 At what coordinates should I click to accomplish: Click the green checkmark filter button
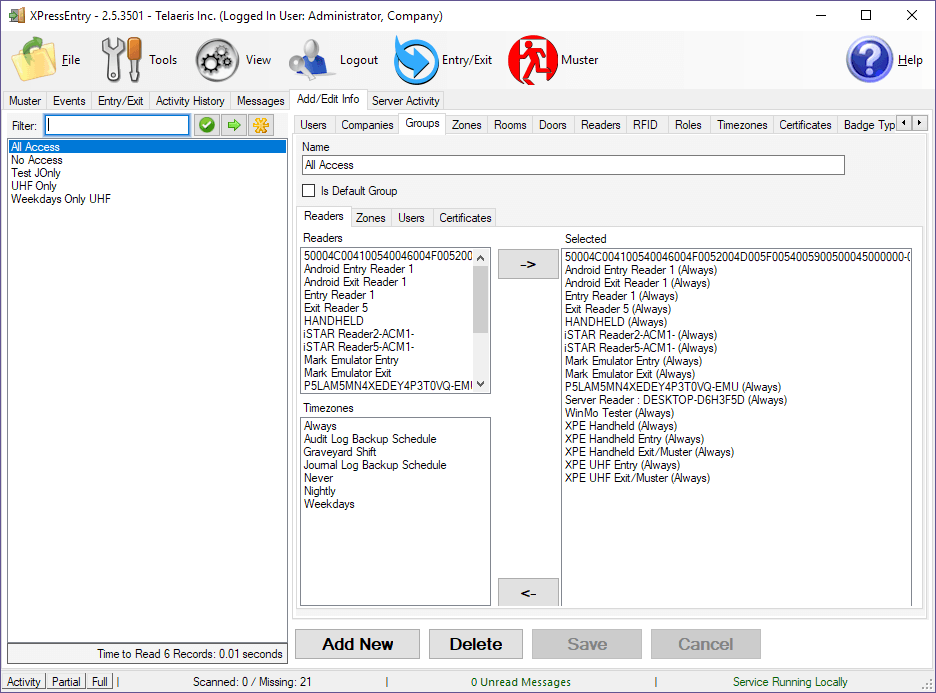pyautogui.click(x=206, y=125)
